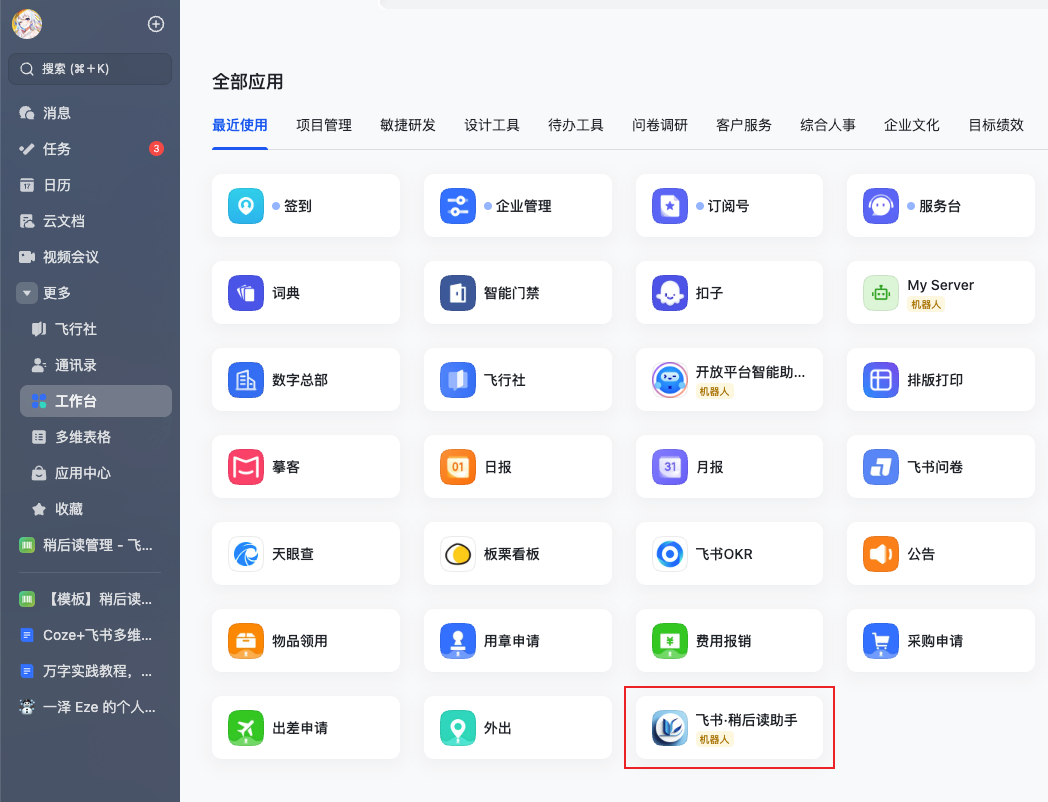Switch to the 综合人事 tab

(828, 125)
